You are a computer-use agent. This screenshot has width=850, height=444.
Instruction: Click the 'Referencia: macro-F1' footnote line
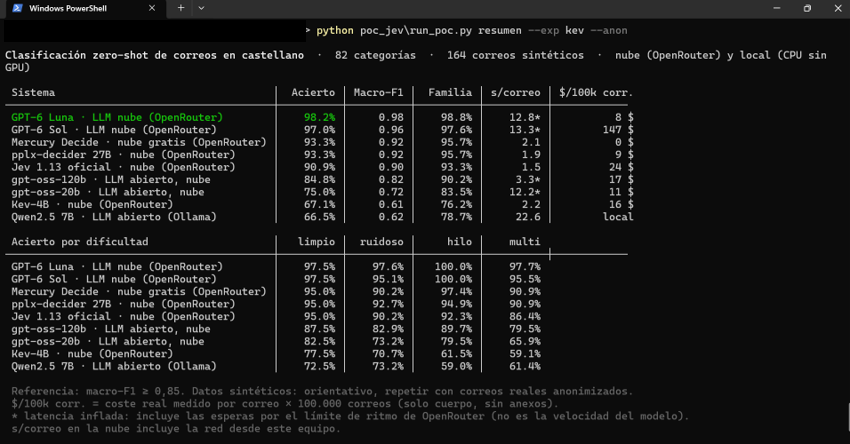point(322,391)
